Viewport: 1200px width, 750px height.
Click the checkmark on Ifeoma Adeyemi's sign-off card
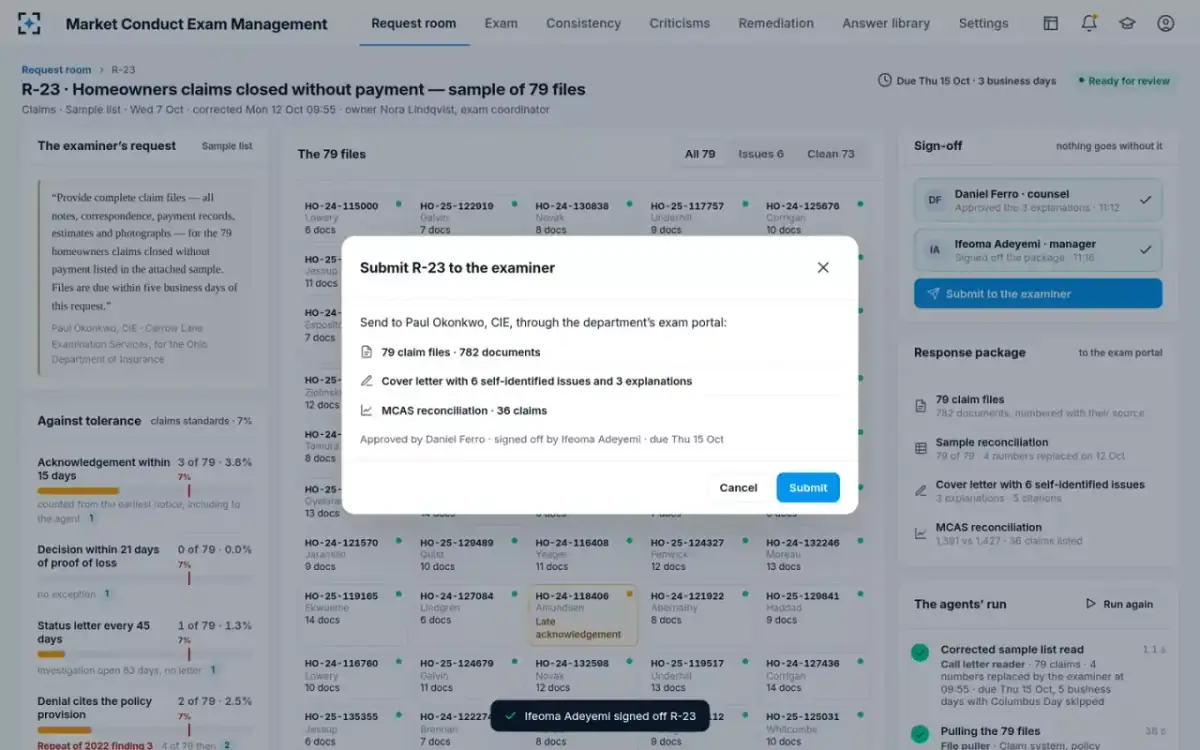[1146, 250]
